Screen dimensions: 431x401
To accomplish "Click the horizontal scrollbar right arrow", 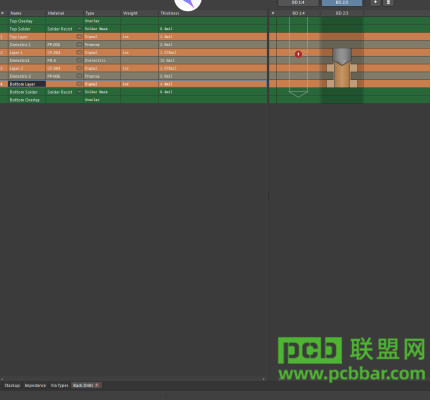I will point(264,379).
